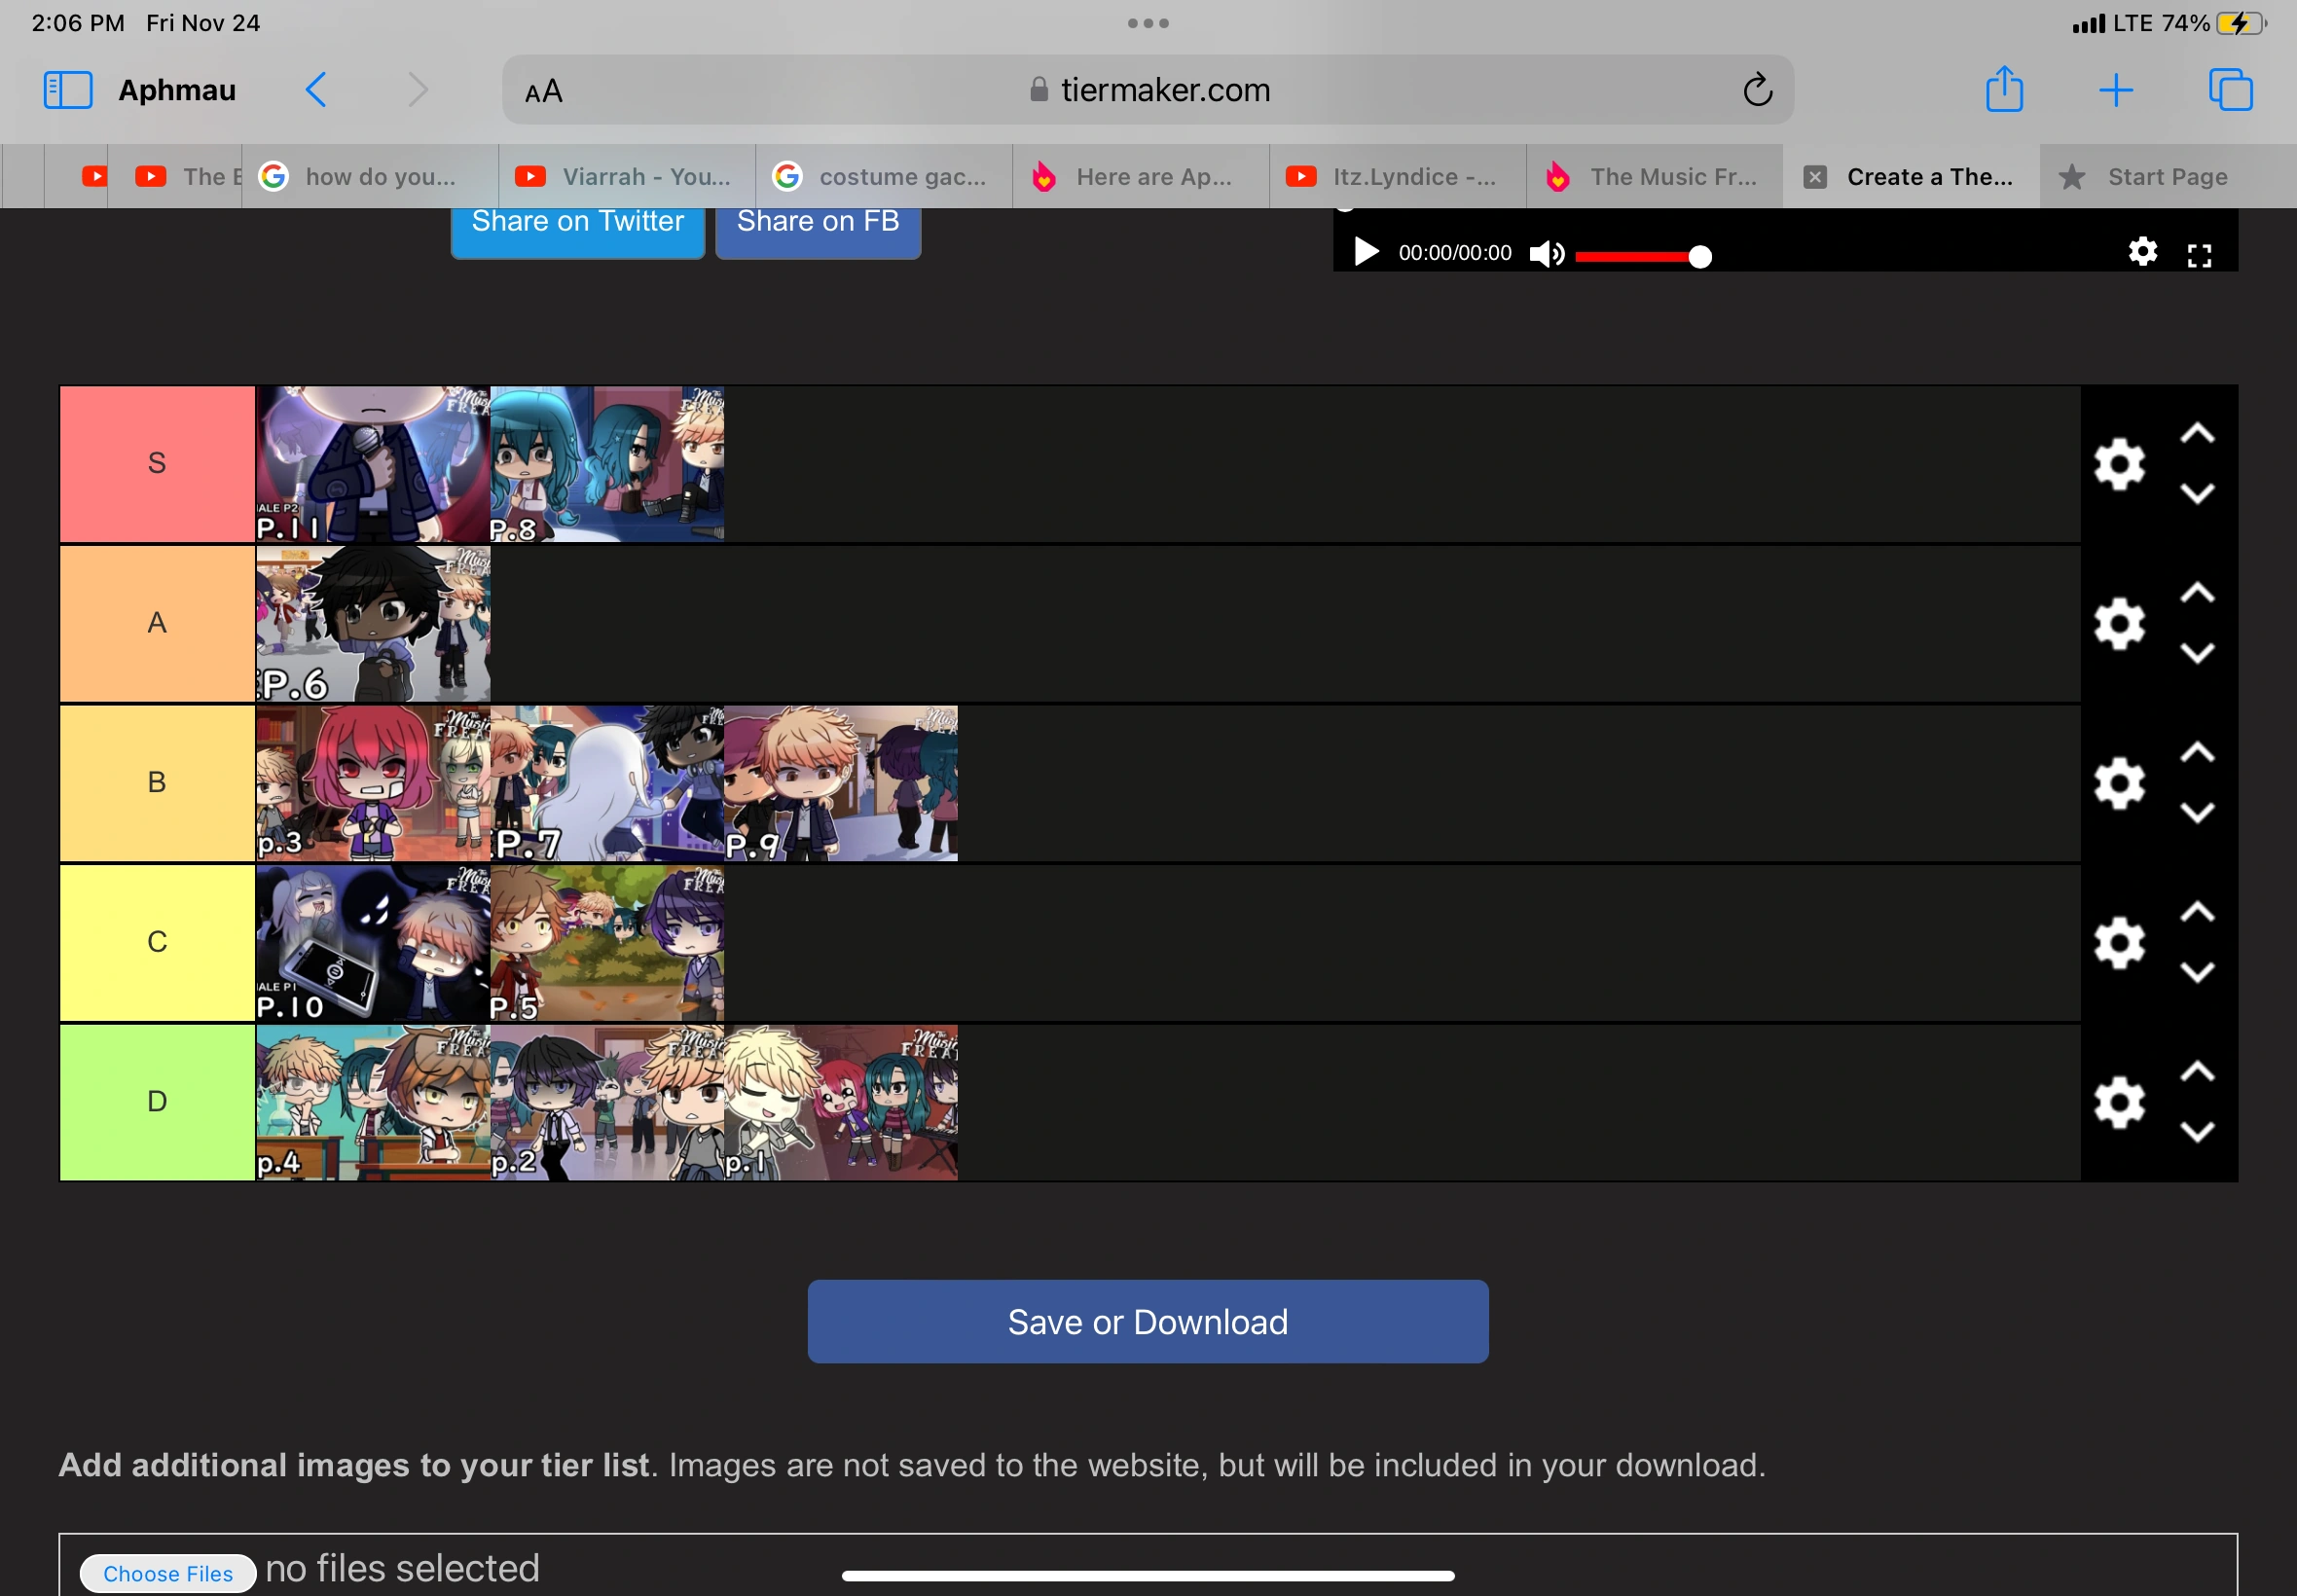Toggle video fullscreen mode
The image size is (2297, 1596).
tap(2199, 256)
